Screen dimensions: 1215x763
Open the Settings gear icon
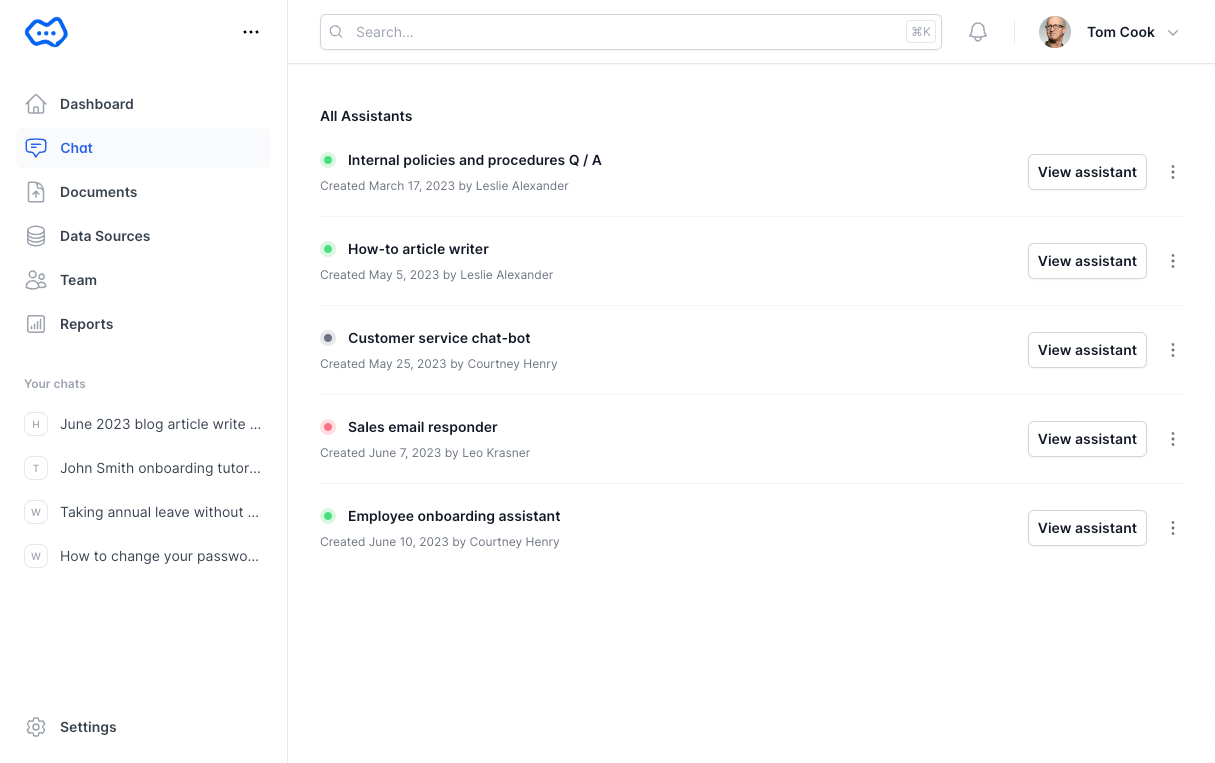36,727
